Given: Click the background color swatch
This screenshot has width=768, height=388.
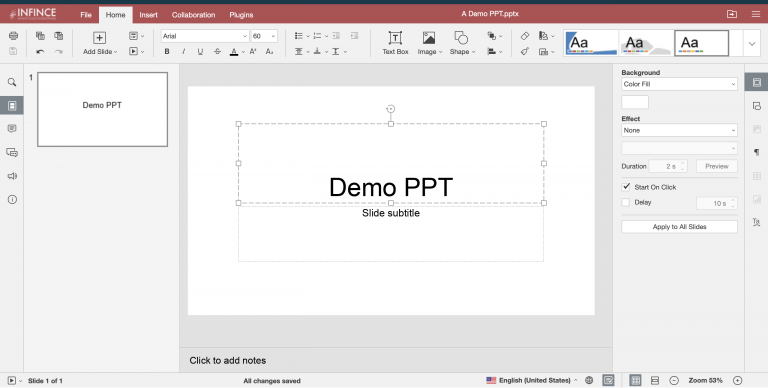Looking at the screenshot, I should tap(635, 102).
